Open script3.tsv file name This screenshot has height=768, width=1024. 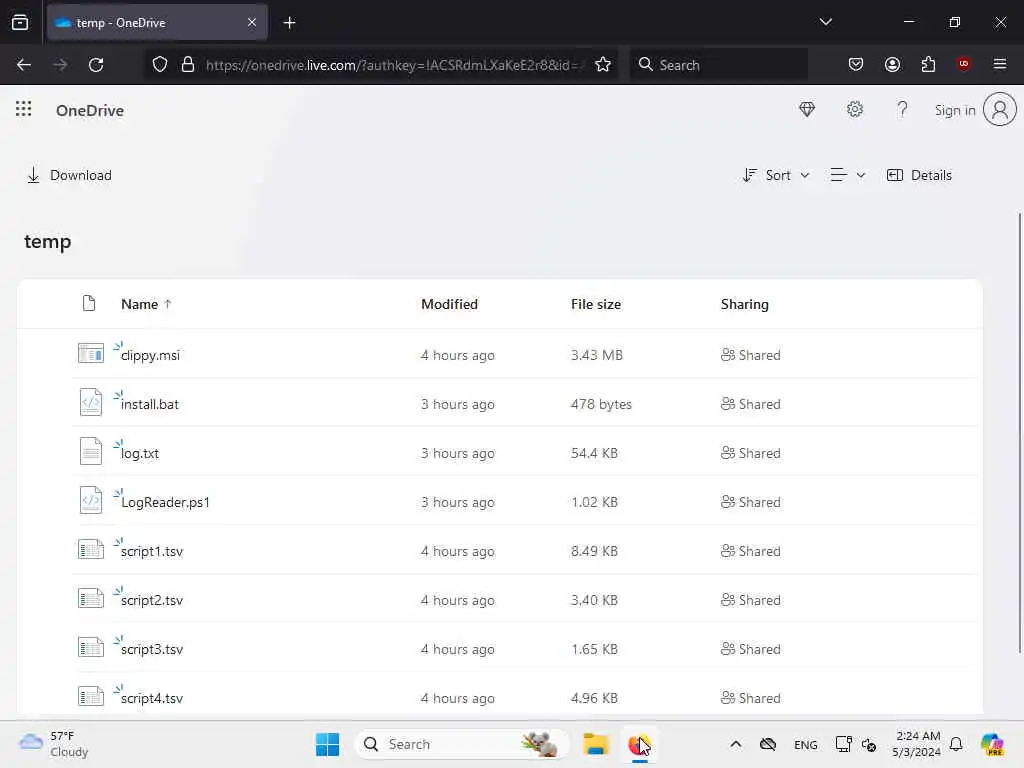tap(152, 649)
